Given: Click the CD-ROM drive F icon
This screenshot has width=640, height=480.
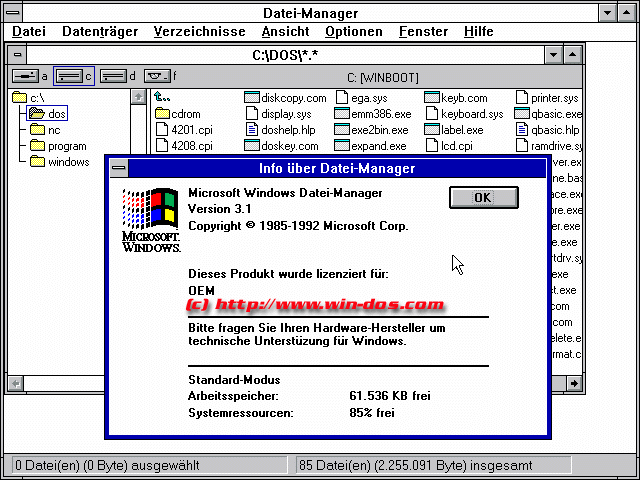Looking at the screenshot, I should 156,76.
